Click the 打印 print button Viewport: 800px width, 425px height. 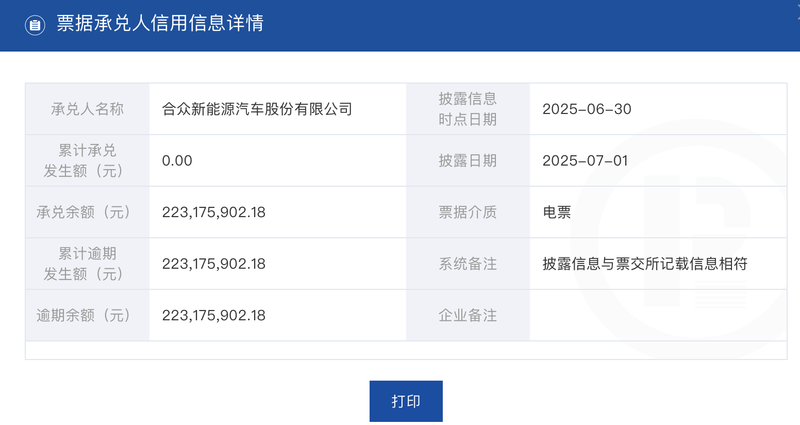406,401
